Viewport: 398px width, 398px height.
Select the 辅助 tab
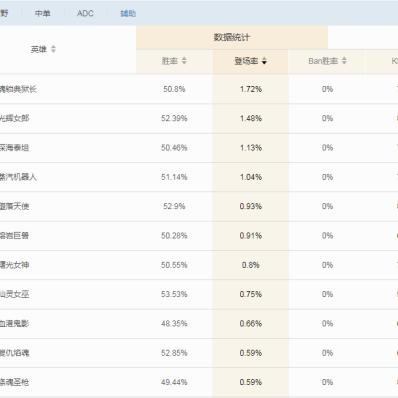coord(128,13)
